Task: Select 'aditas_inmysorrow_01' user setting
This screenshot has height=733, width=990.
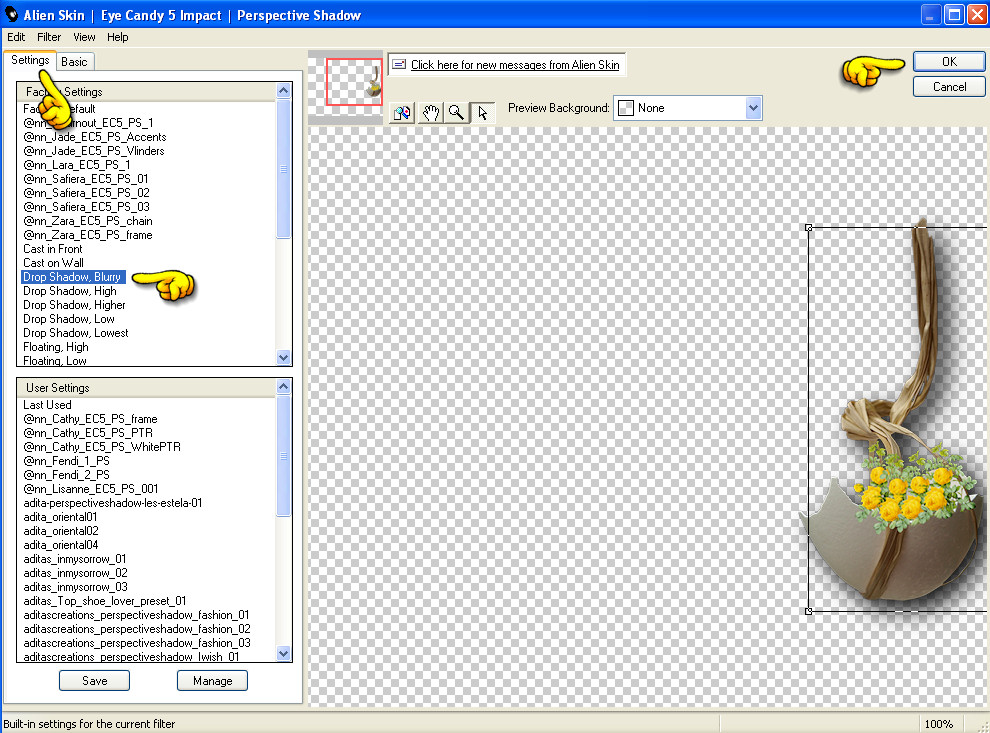Action: point(75,559)
